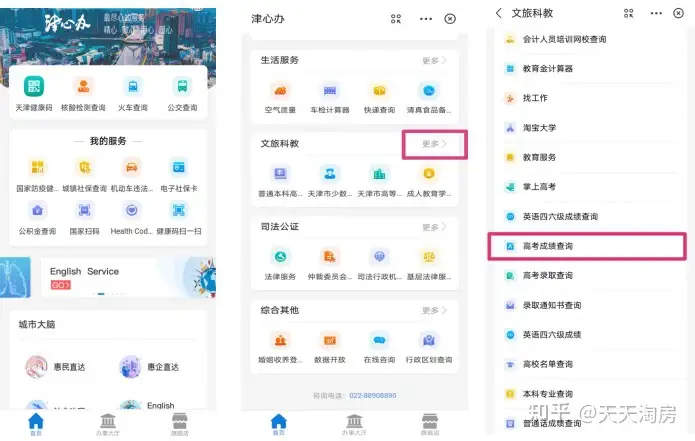Select 首页 tab on home screen
Viewport: 695px width, 441px height.
click(x=36, y=424)
